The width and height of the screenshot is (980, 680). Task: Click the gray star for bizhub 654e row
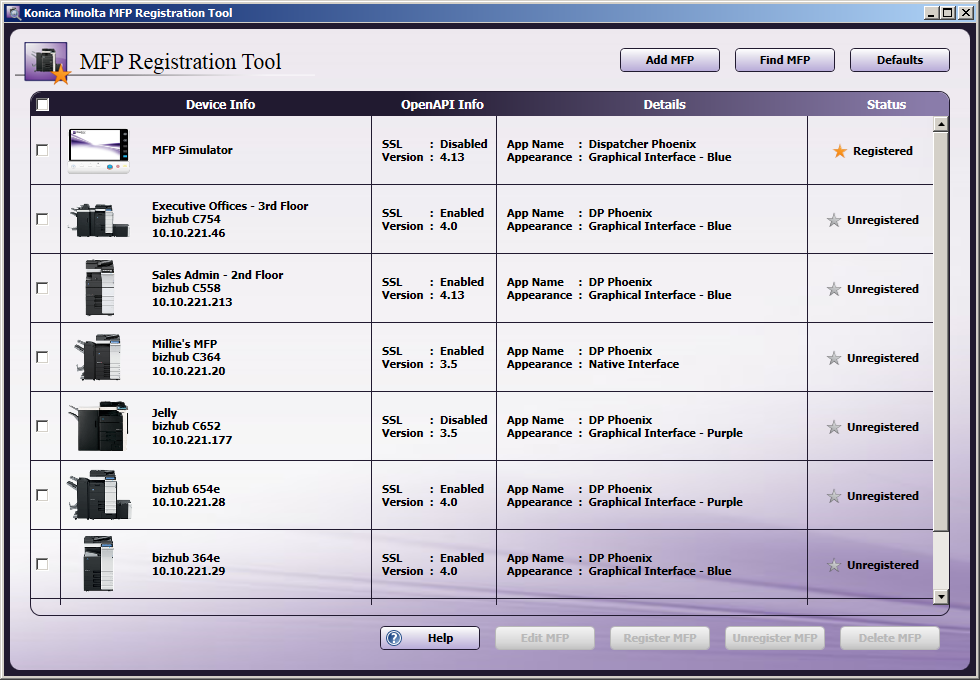pyautogui.click(x=834, y=496)
